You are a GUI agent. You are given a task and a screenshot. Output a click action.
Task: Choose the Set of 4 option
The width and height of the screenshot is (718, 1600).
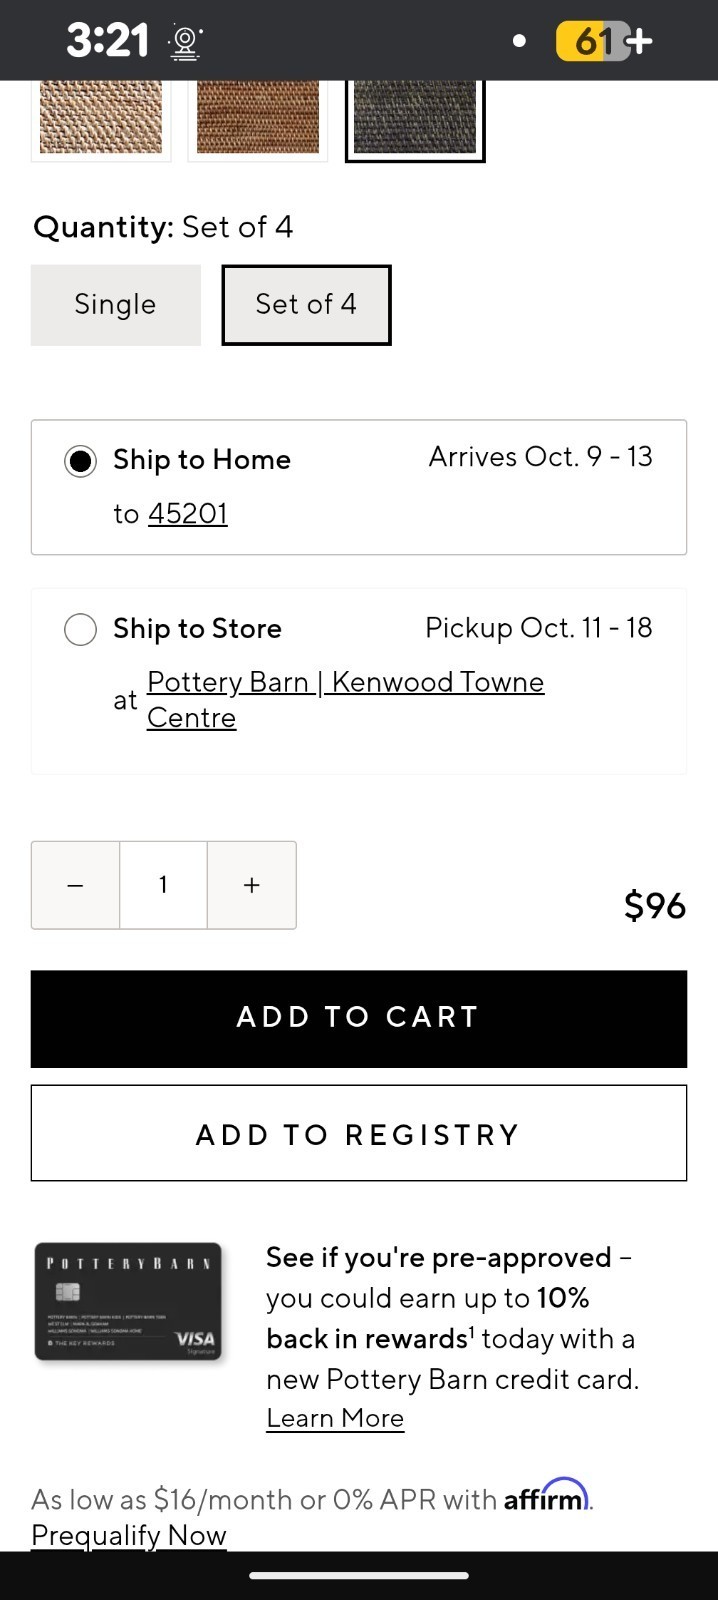(x=306, y=305)
